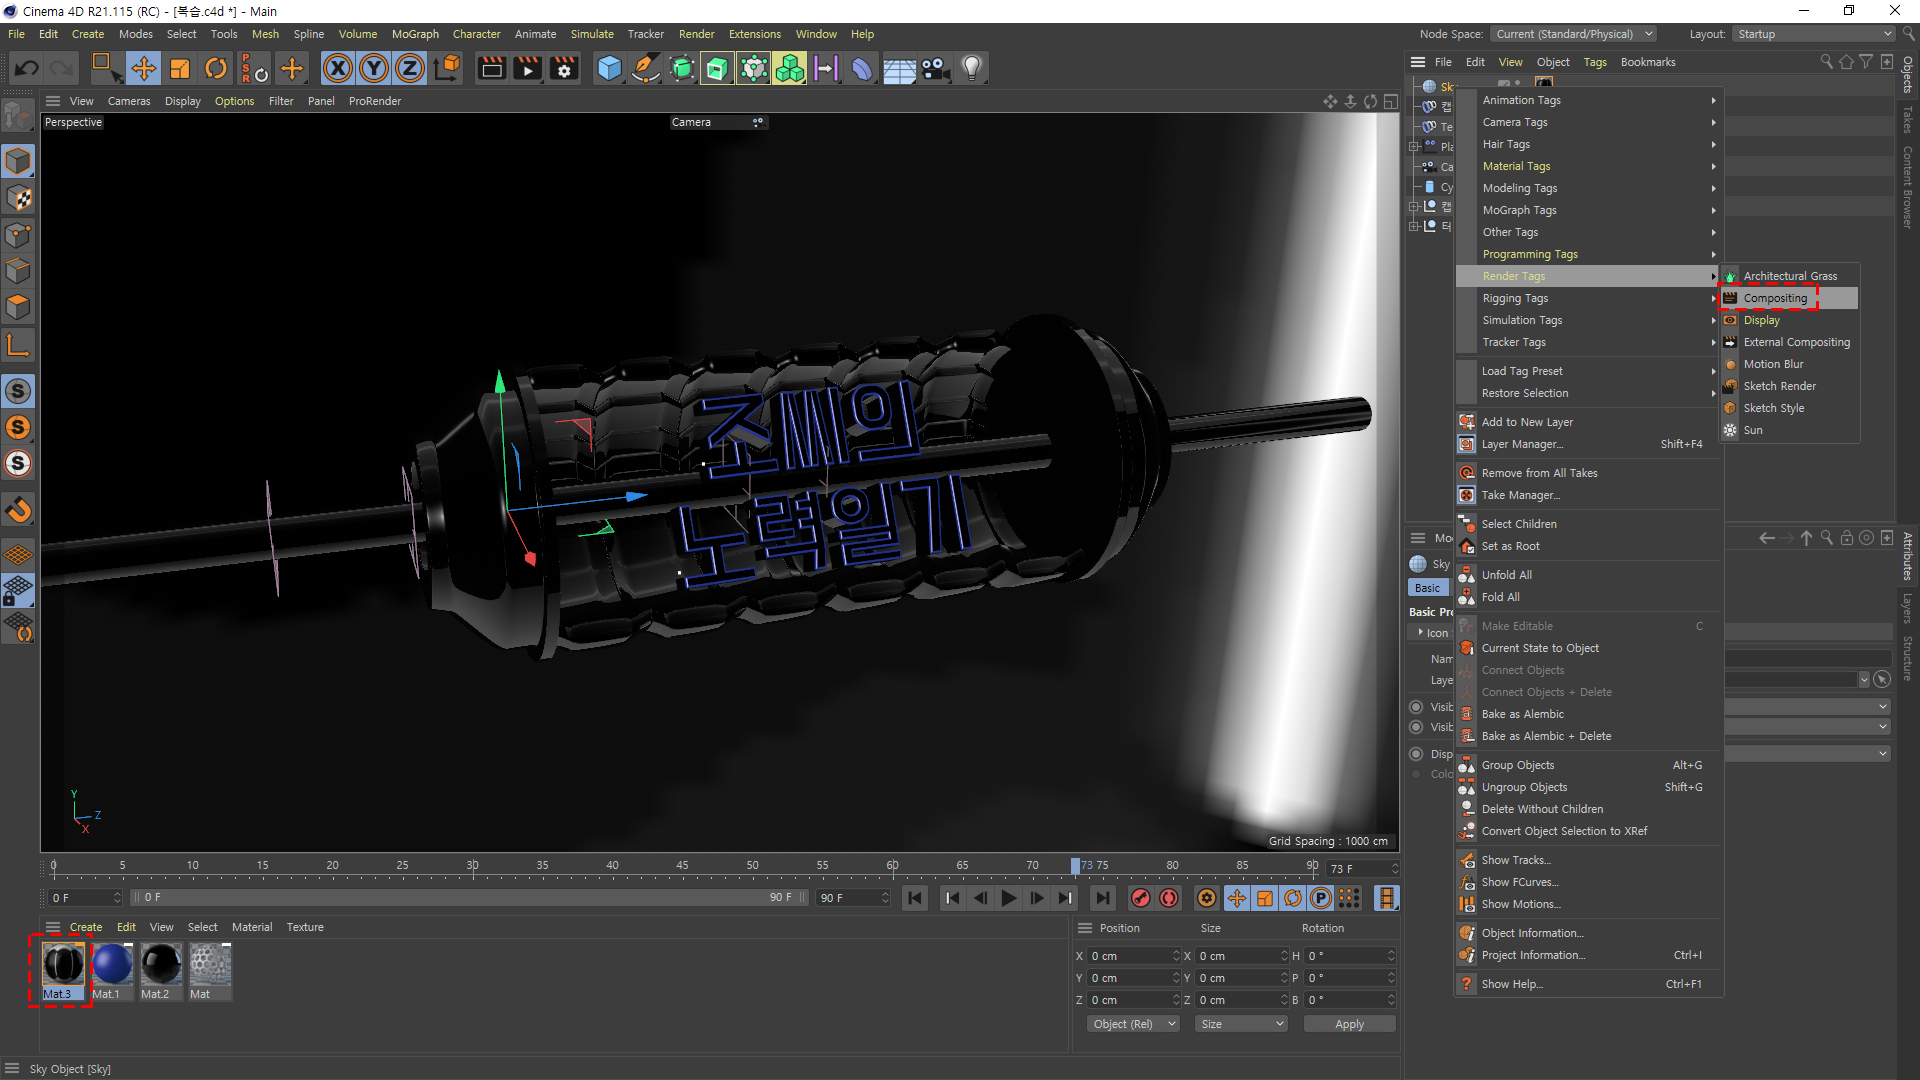Select the blue Mat.1 material swatch
Screen dimensions: 1920x1080
[111, 966]
